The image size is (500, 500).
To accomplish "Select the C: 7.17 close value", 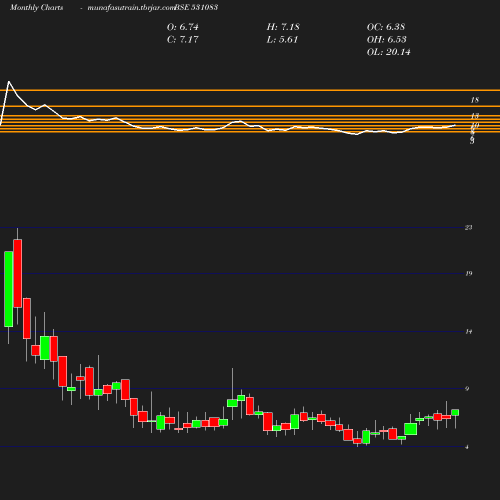I will click(x=183, y=39).
